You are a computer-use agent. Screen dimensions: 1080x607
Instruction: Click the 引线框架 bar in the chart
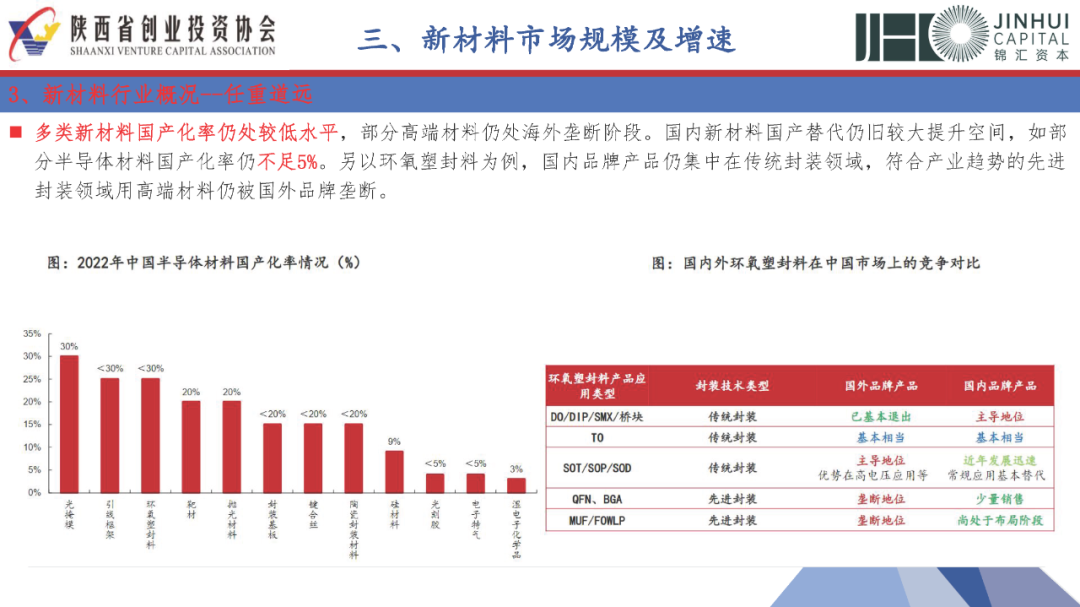tap(110, 435)
